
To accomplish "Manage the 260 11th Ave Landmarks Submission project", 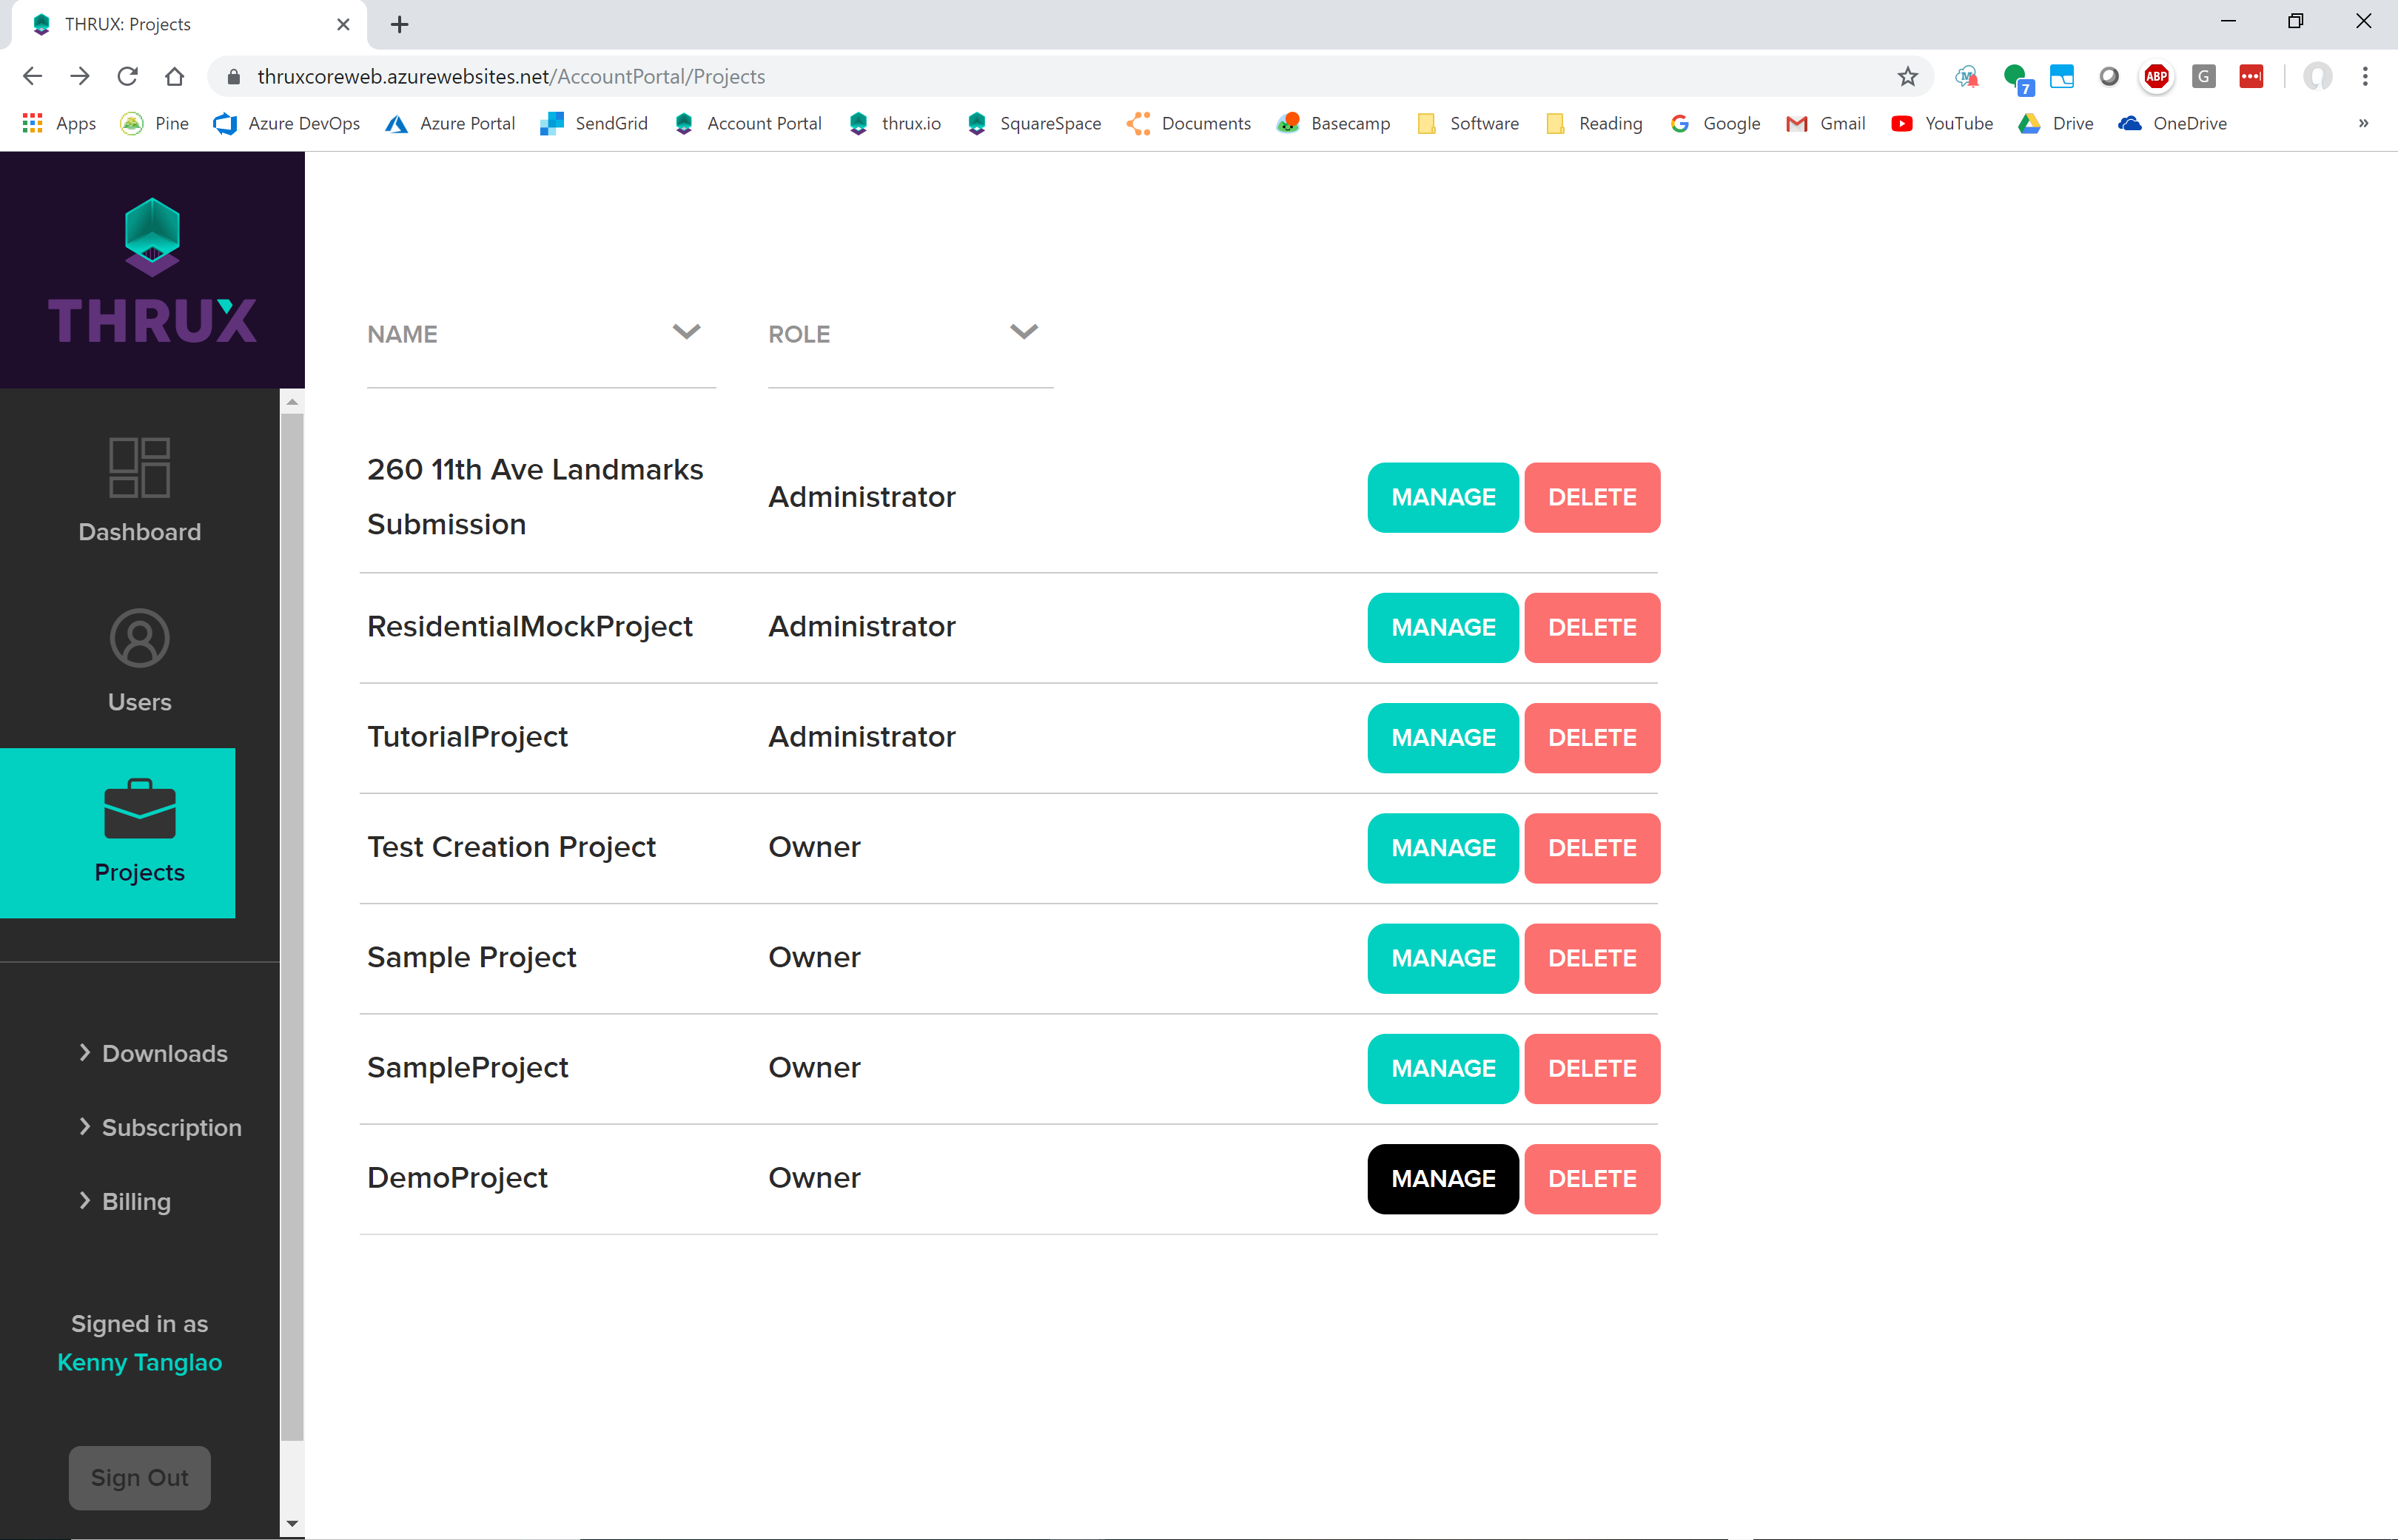I will tap(1442, 497).
